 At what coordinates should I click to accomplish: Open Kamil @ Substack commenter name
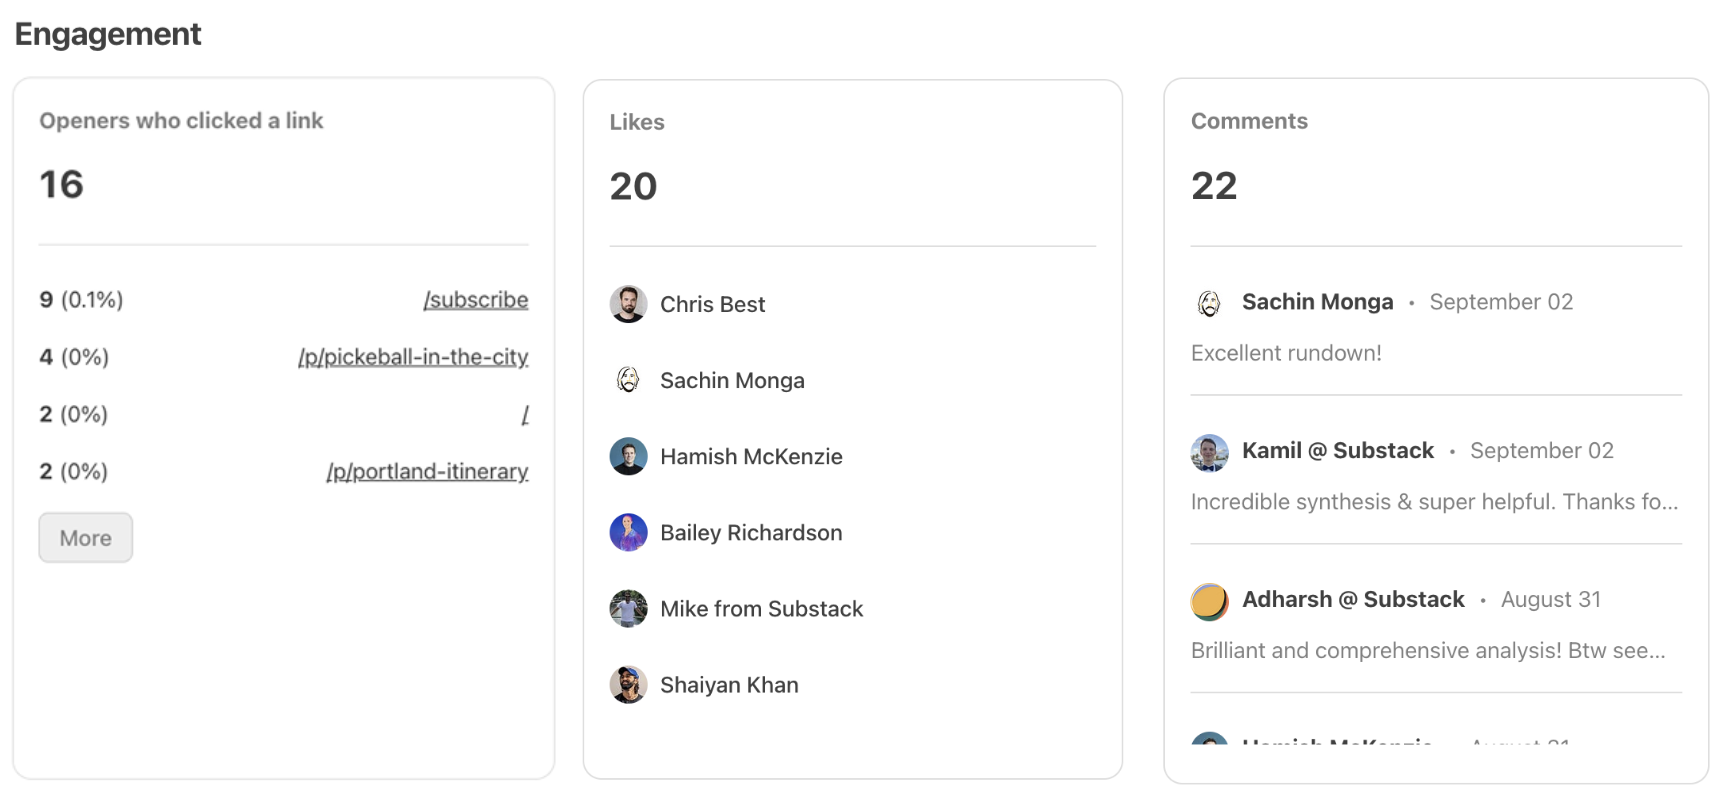tap(1337, 451)
